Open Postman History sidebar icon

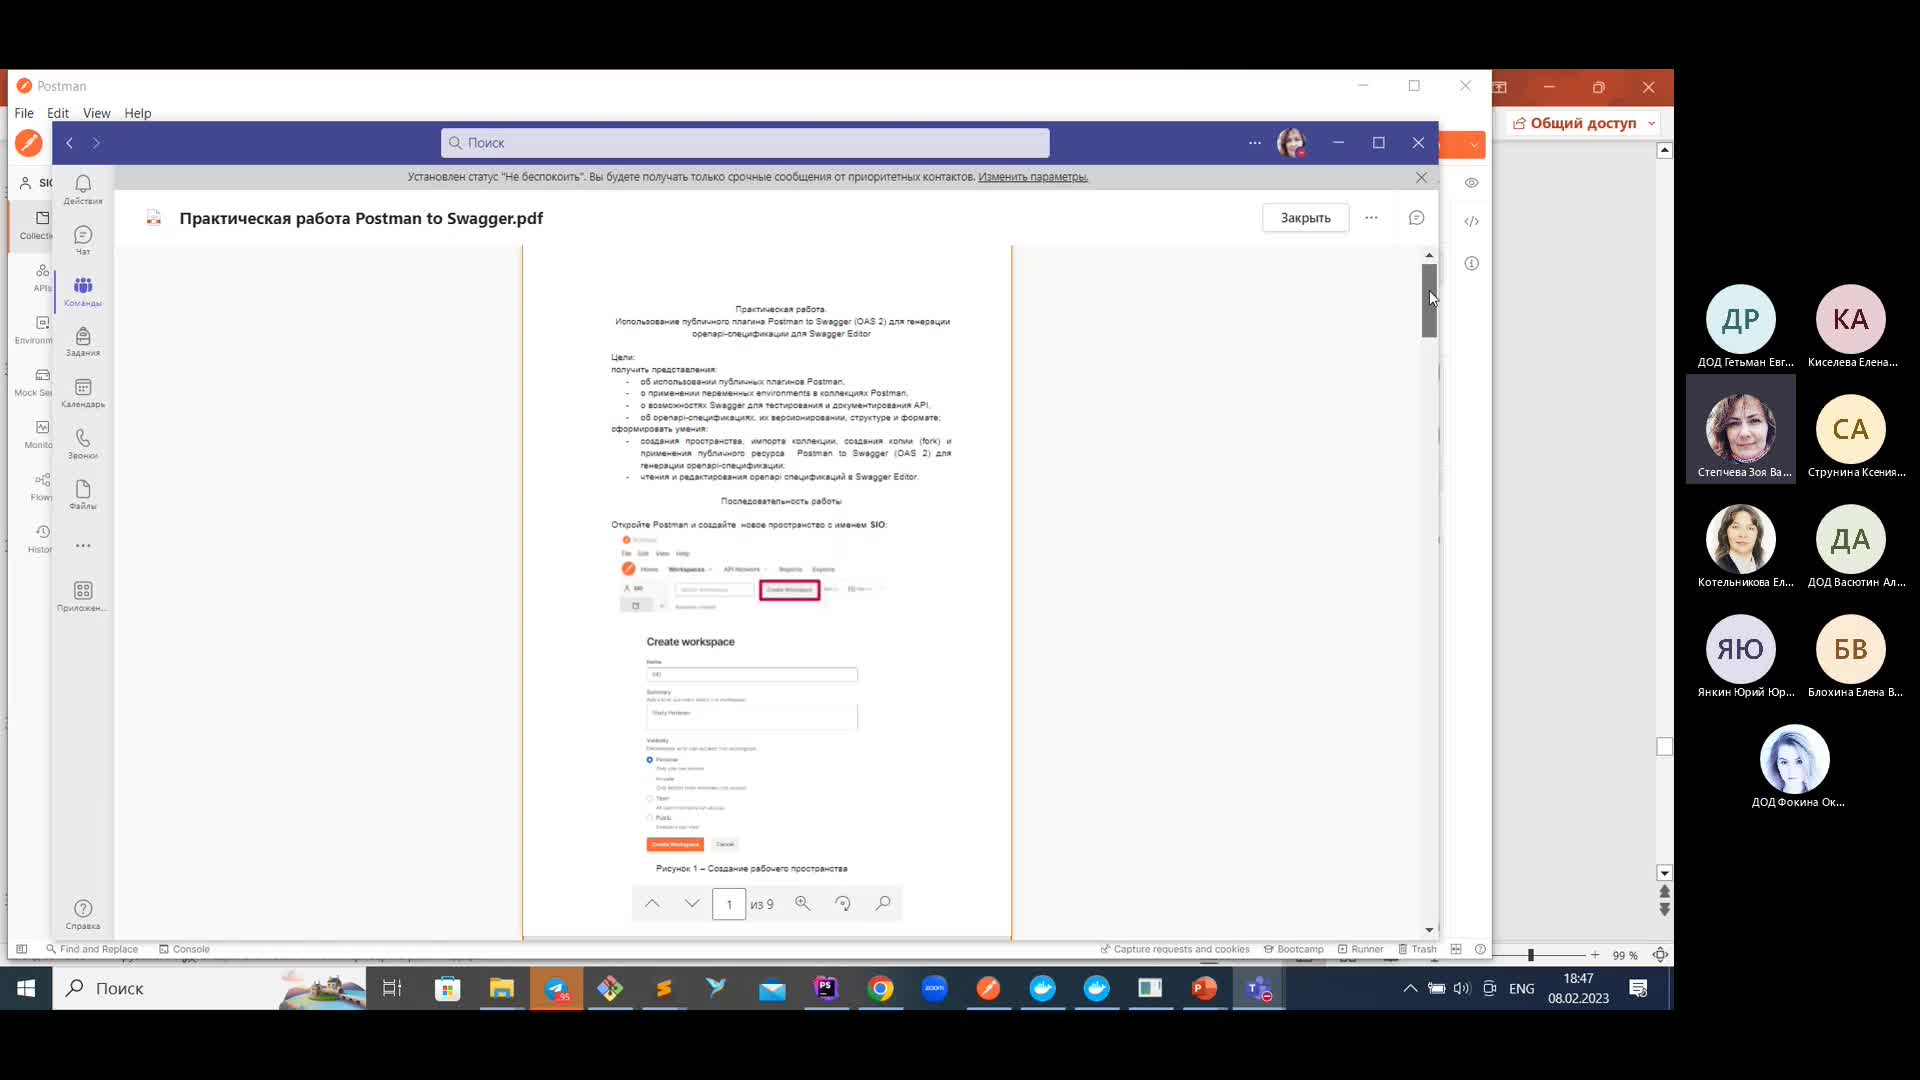click(40, 538)
